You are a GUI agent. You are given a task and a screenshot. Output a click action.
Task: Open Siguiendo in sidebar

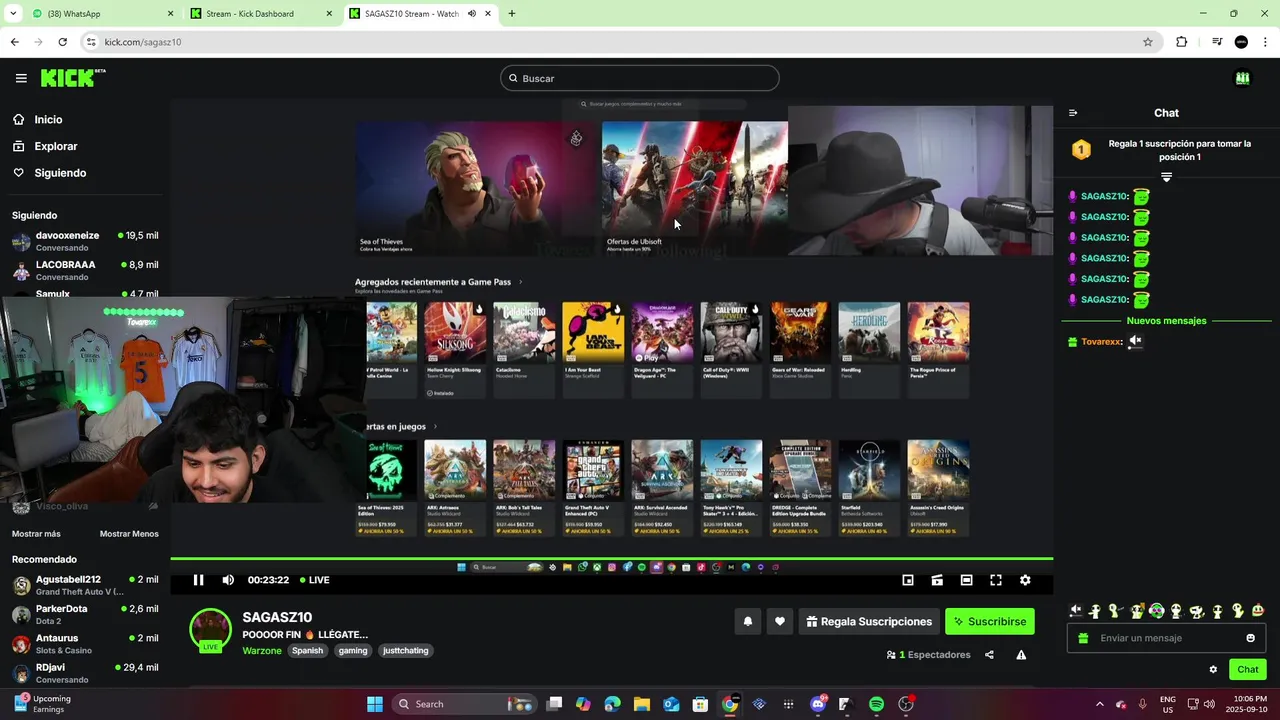click(60, 173)
